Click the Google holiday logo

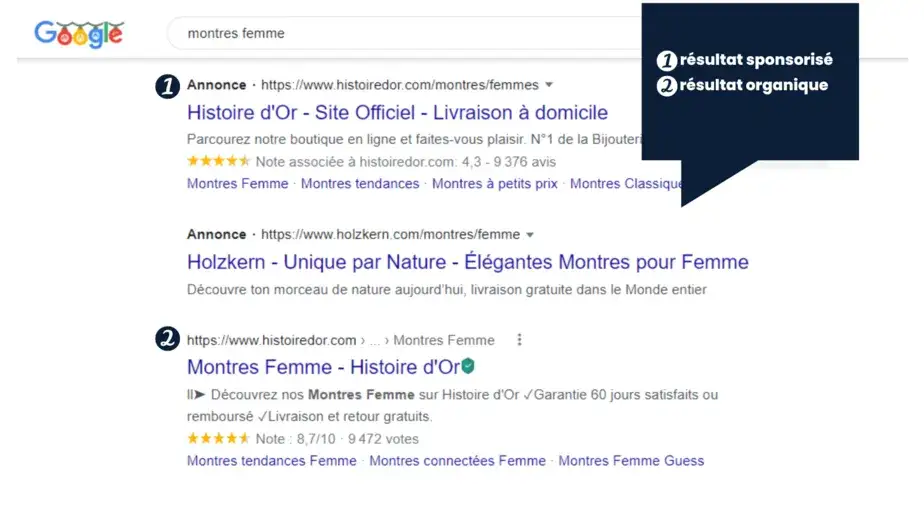pos(79,34)
